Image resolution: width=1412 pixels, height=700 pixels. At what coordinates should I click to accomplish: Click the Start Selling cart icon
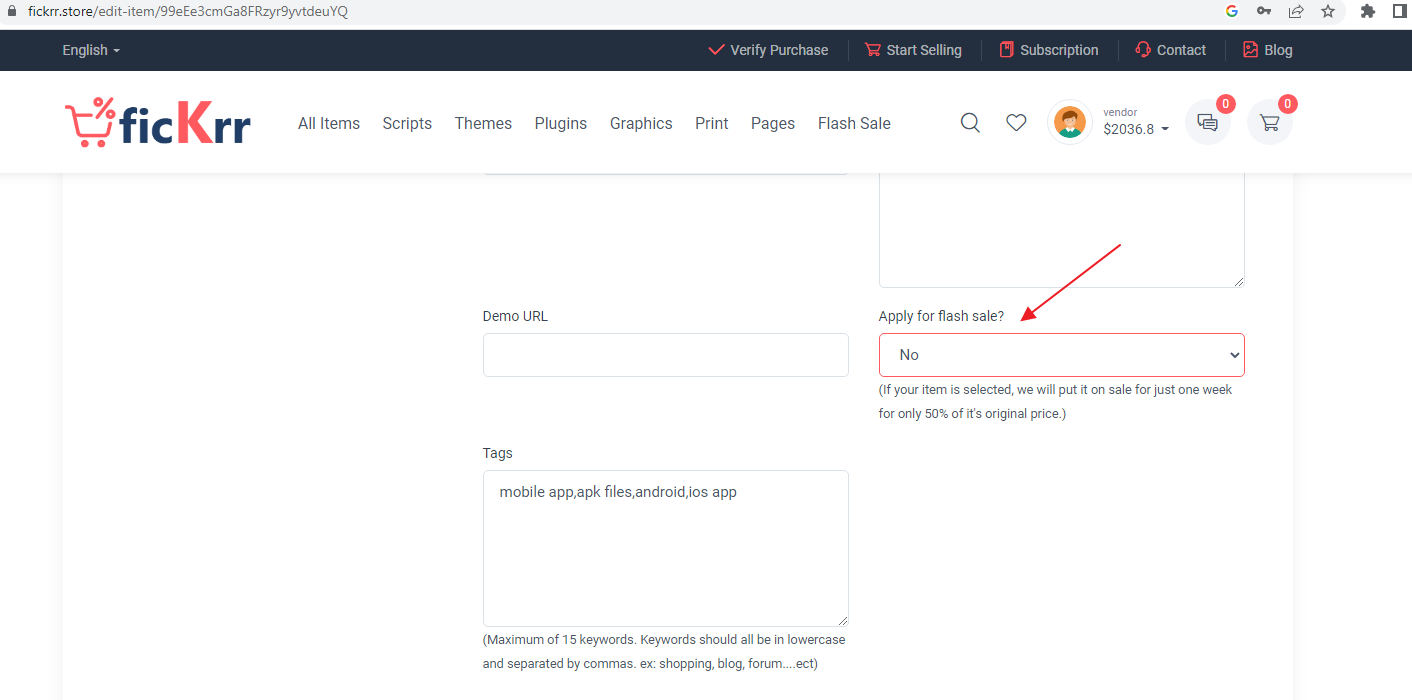(873, 50)
